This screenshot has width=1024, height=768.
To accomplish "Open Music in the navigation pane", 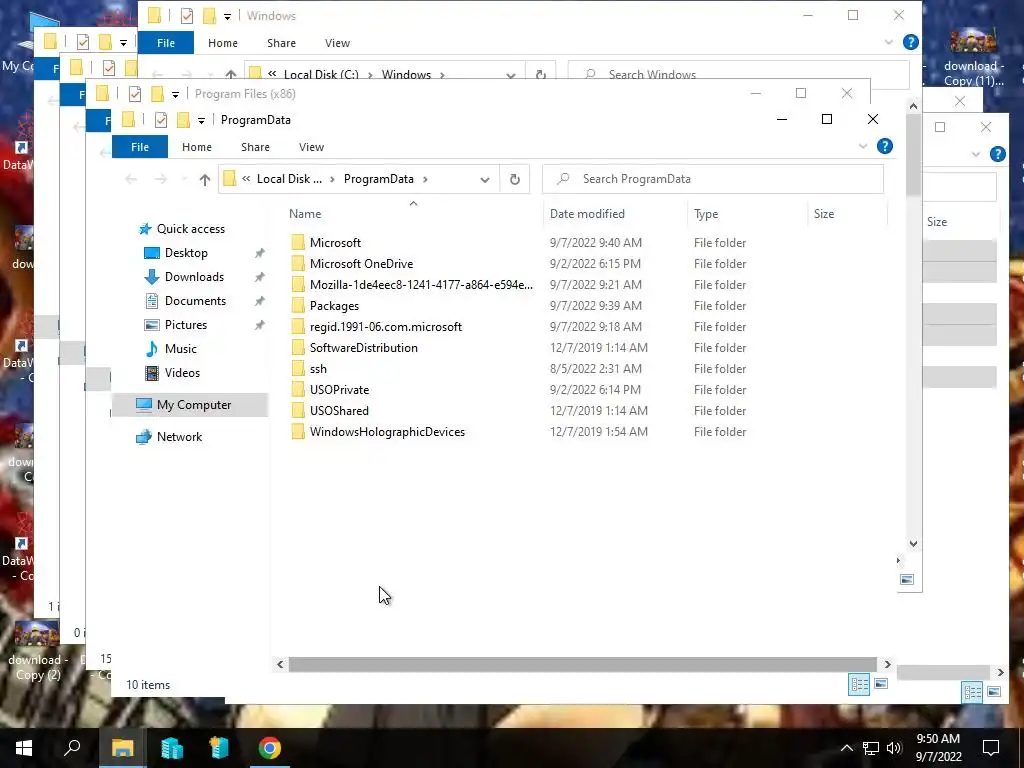I will [180, 349].
